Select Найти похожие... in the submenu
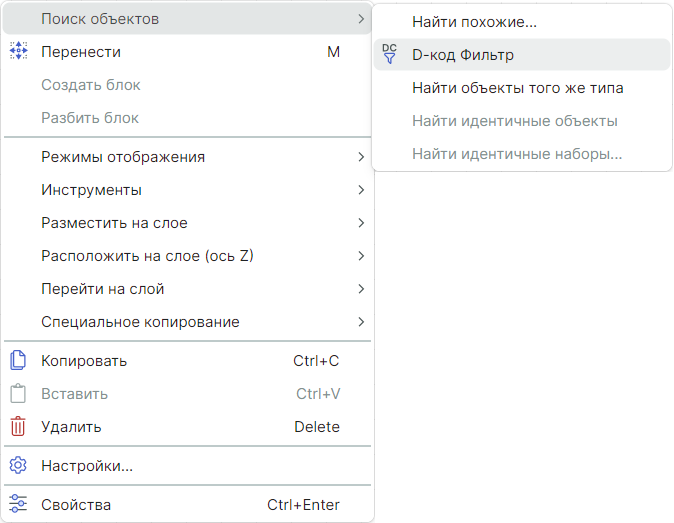This screenshot has width=674, height=523. 474,21
